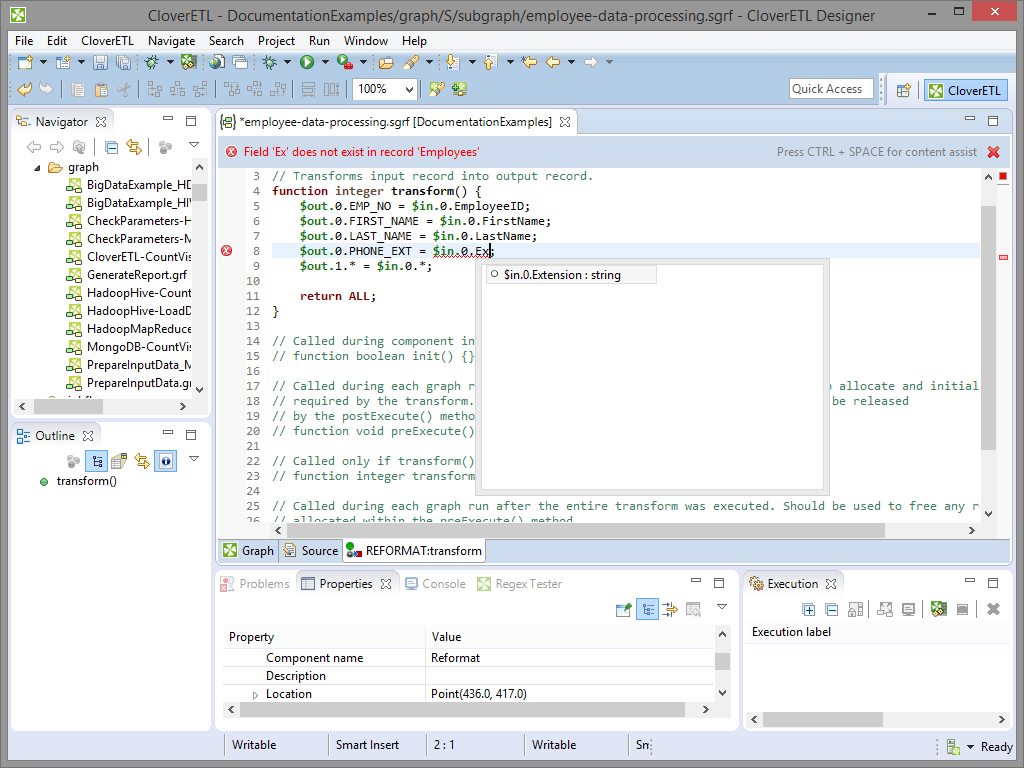Image resolution: width=1024 pixels, height=768 pixels.
Task: Switch to the Source tab
Action: [x=310, y=551]
